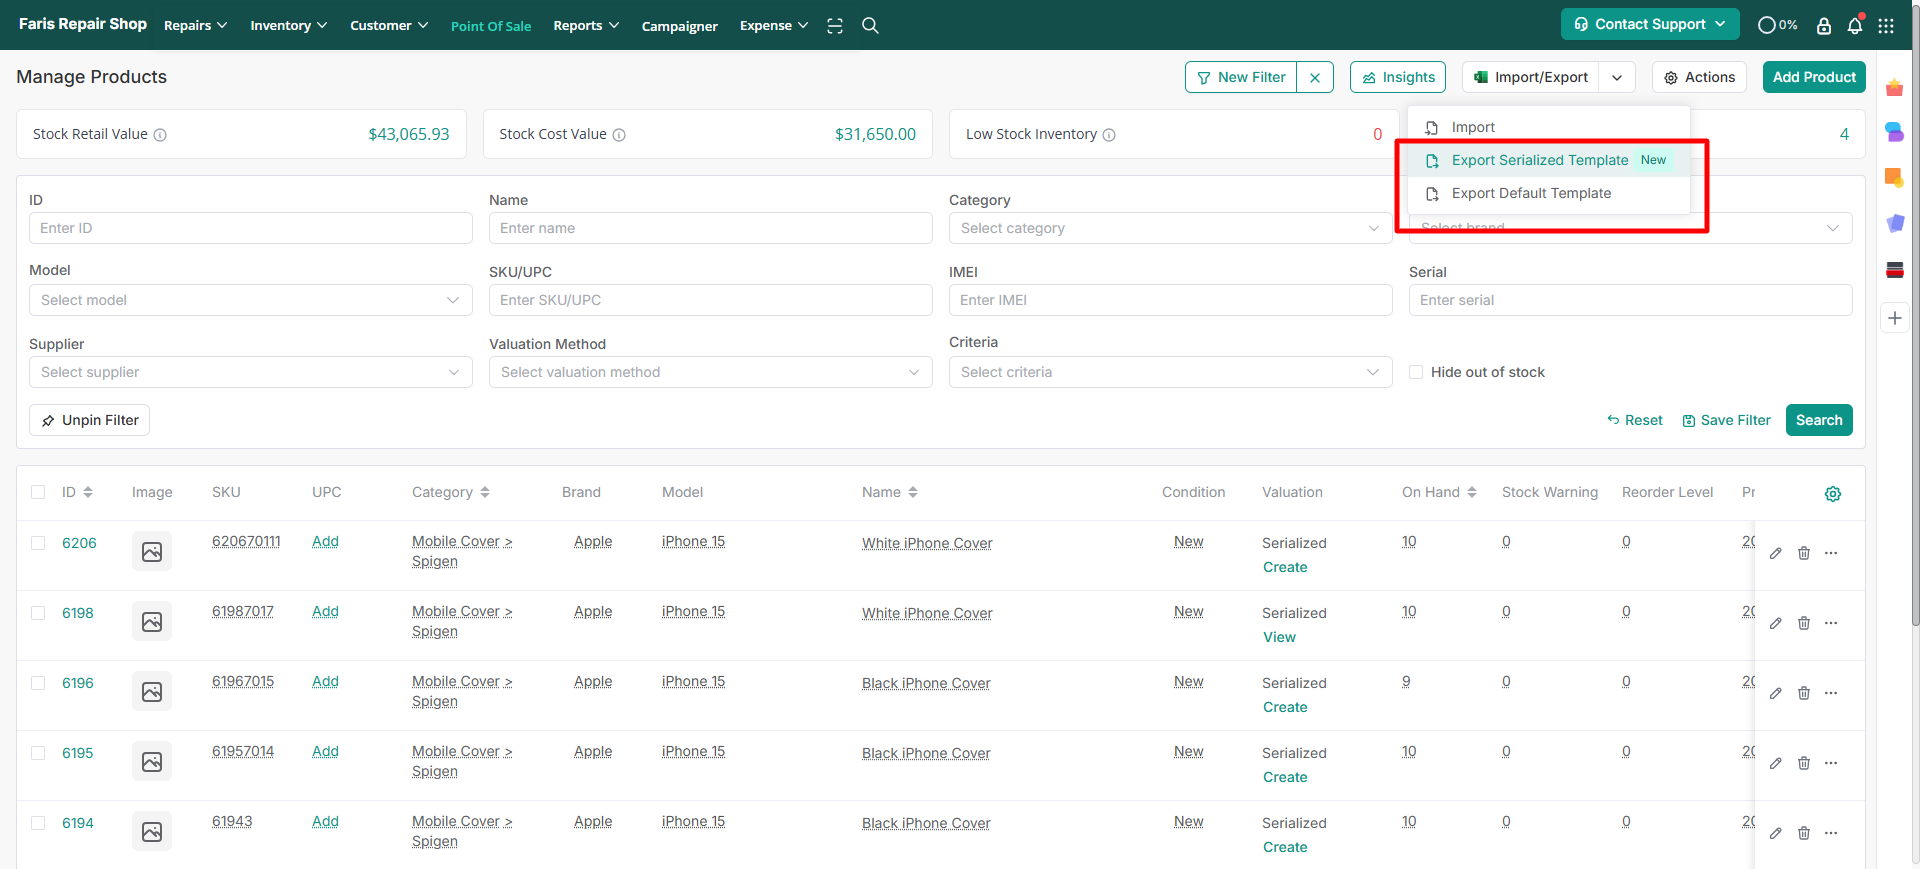1920x869 pixels.
Task: Check the box for product 6194
Action: pos(38,823)
